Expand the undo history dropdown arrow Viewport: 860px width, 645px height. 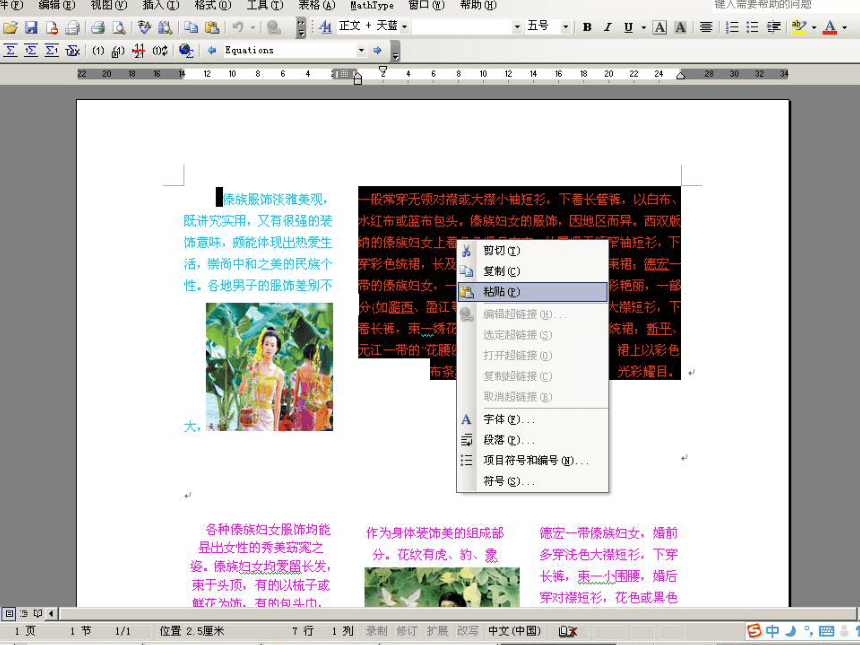click(x=253, y=27)
